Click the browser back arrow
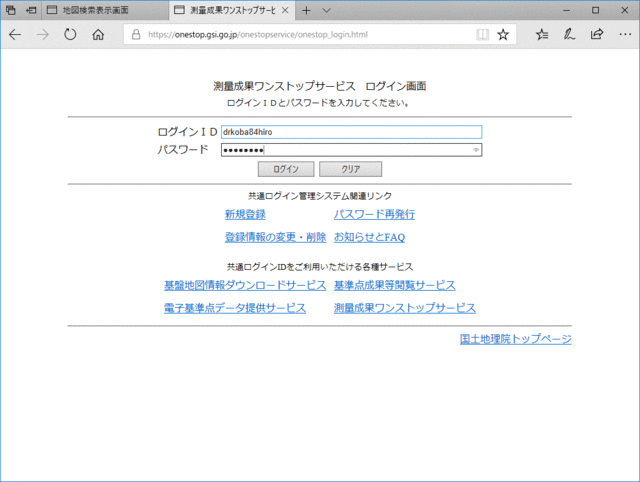Screen dimensions: 640x482 (x=15, y=35)
